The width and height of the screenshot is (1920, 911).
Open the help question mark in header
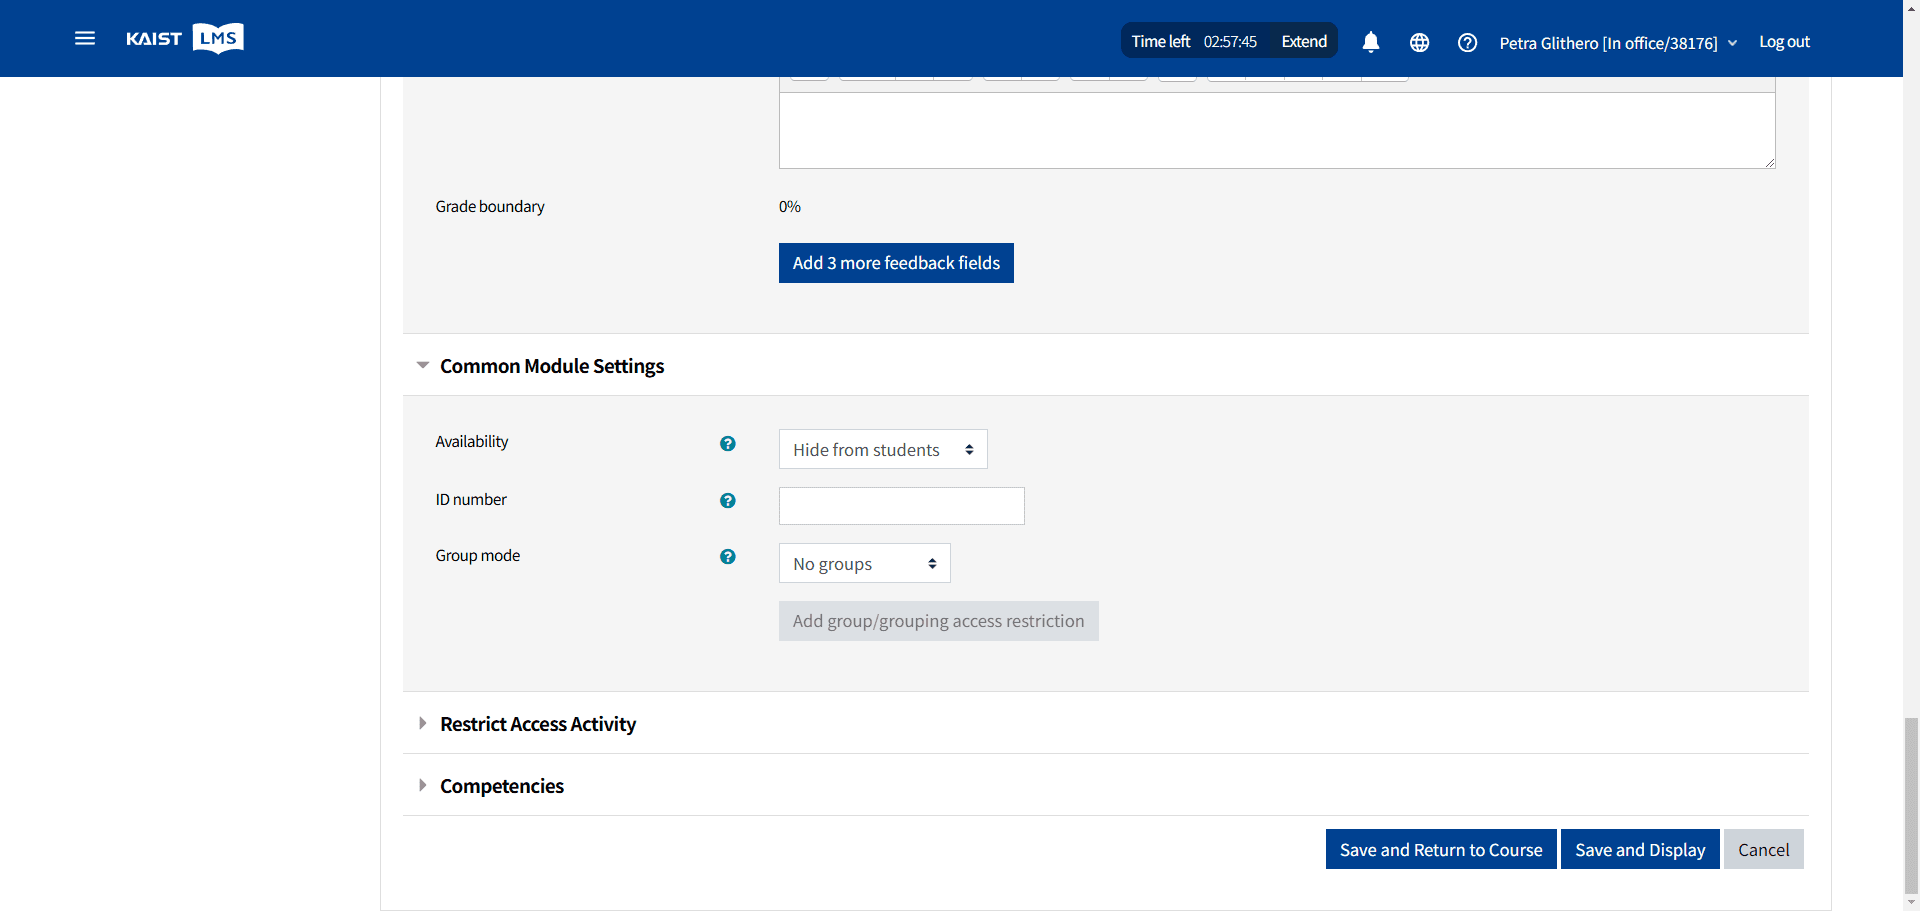1467,42
